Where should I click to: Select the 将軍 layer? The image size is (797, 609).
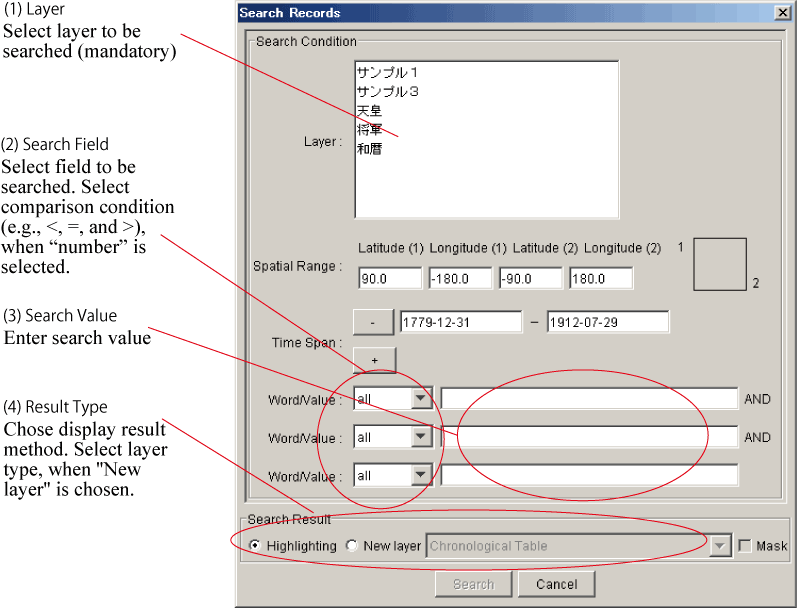[369, 130]
